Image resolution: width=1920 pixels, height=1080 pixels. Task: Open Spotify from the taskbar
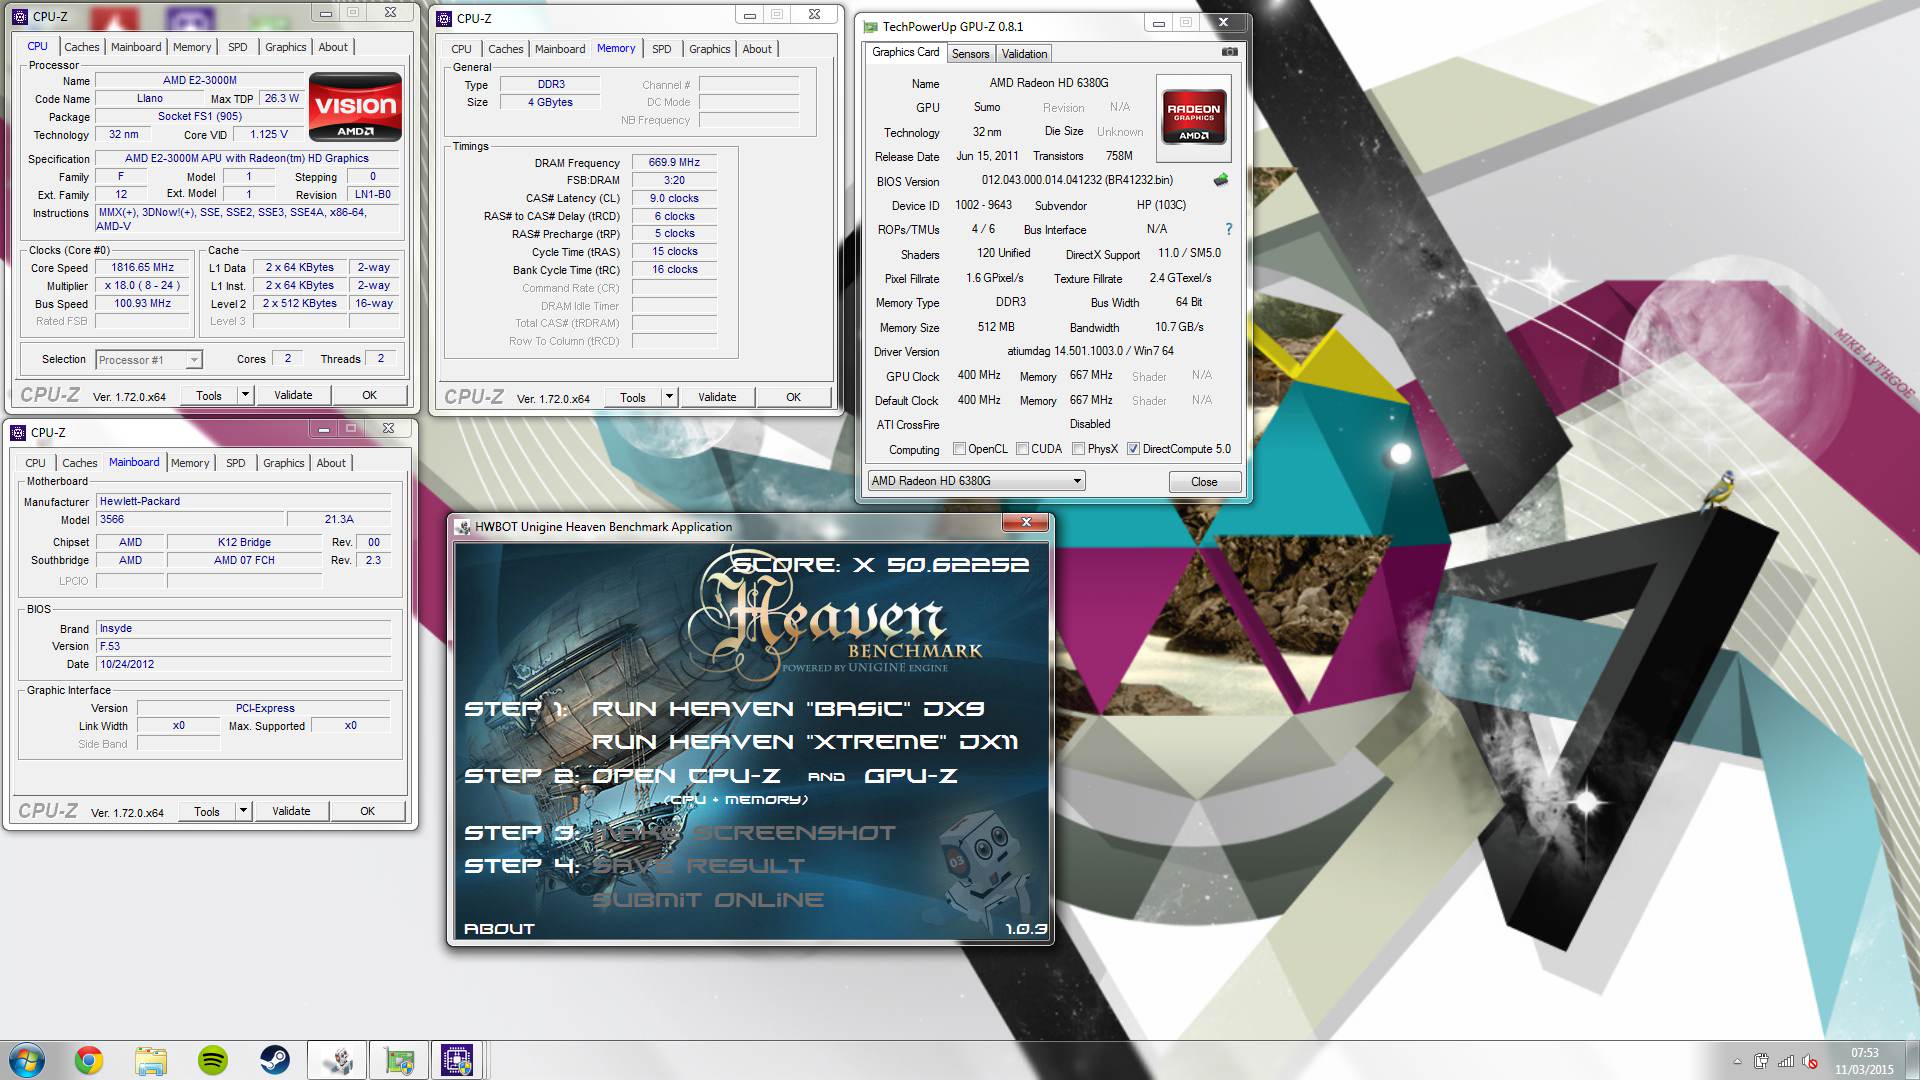[x=213, y=1060]
